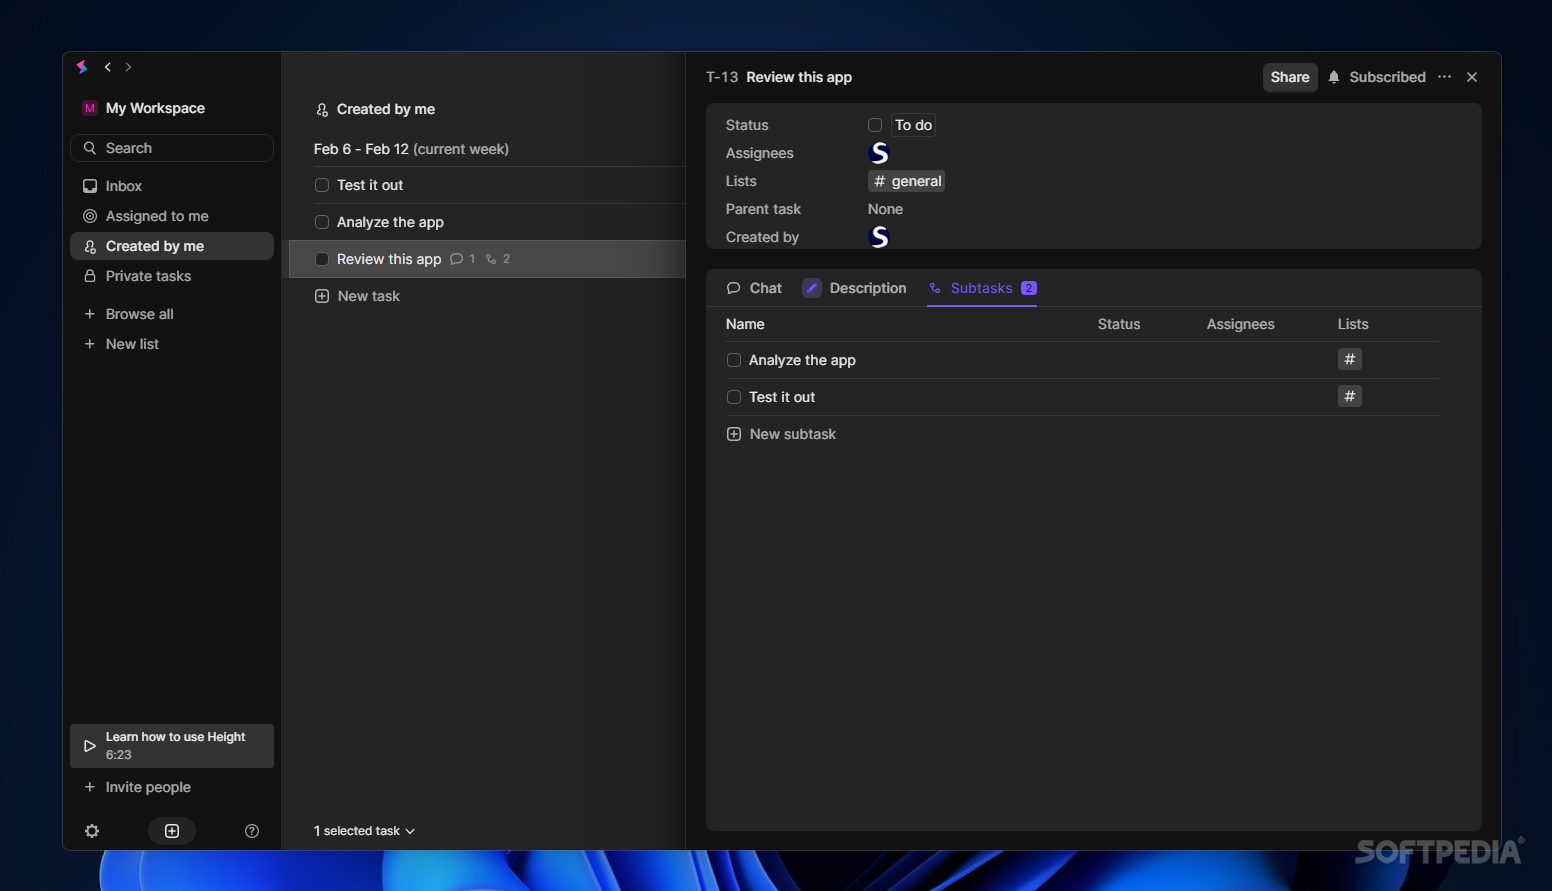
Task: Switch to the Description tab
Action: point(855,288)
